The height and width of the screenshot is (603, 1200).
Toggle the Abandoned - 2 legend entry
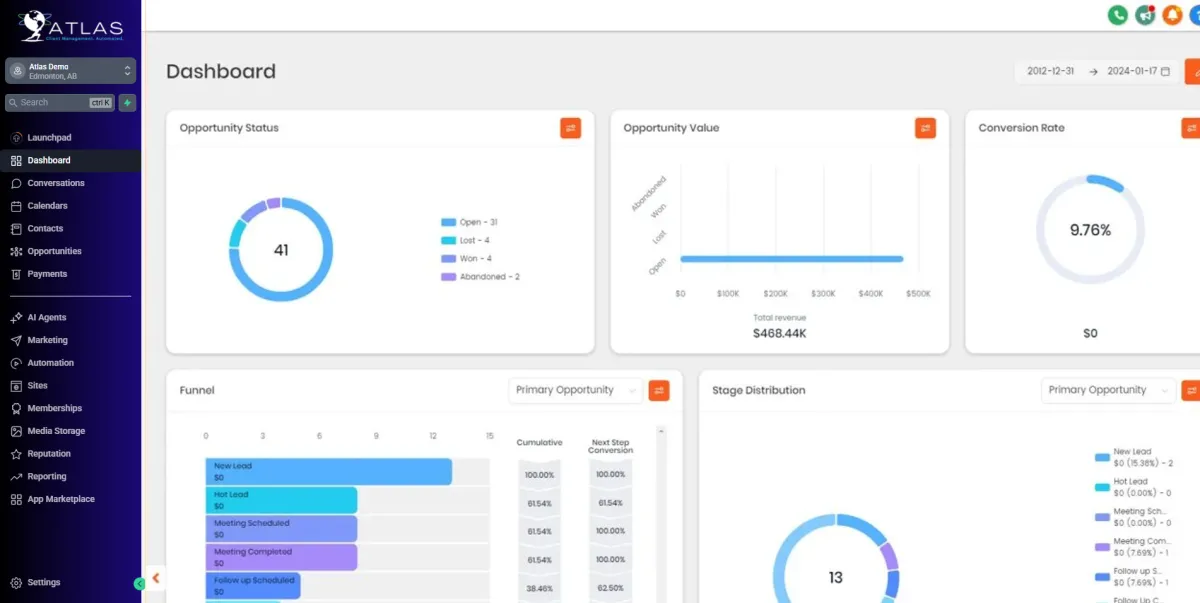coord(480,276)
